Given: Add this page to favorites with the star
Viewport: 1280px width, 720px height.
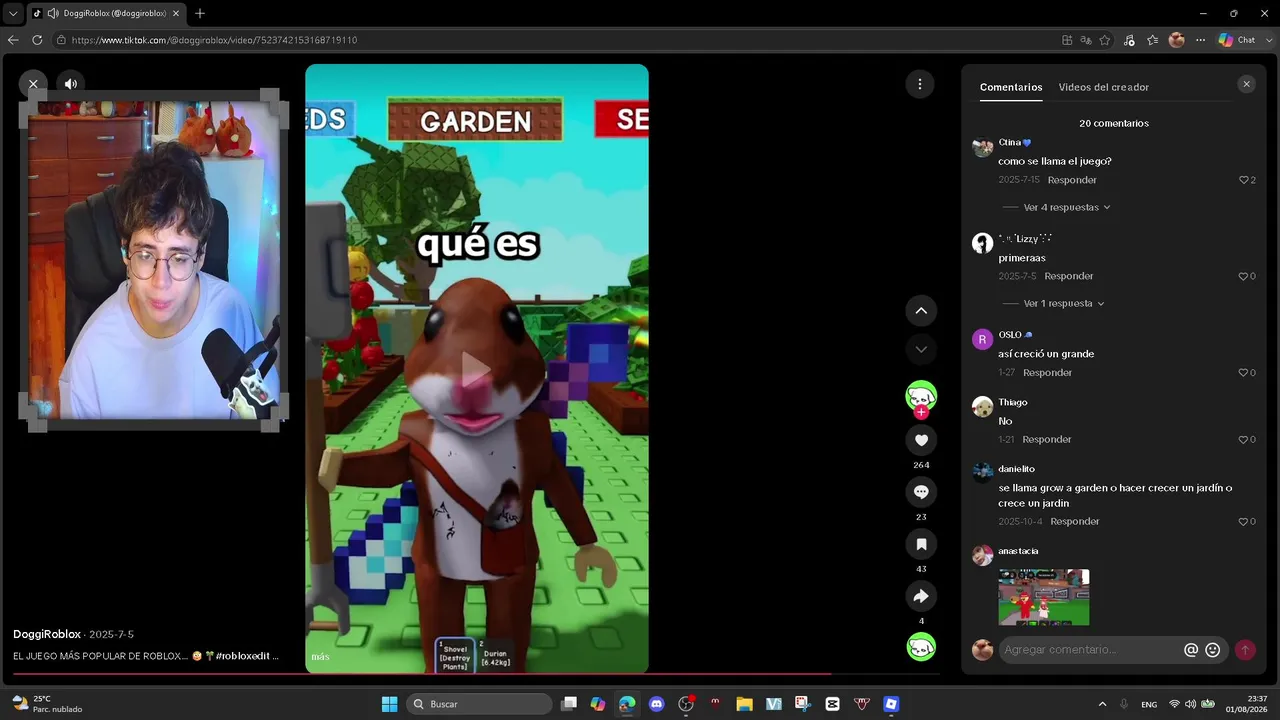Looking at the screenshot, I should click(1105, 40).
